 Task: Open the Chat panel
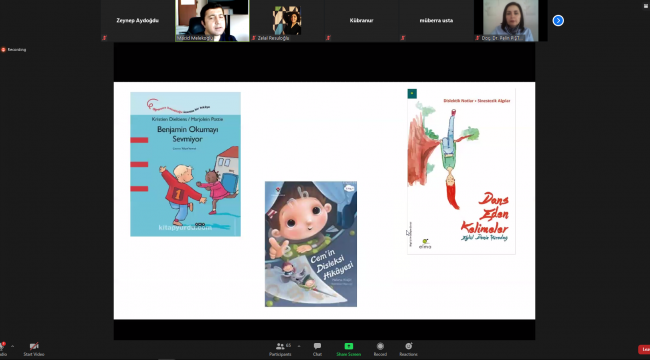[318, 349]
